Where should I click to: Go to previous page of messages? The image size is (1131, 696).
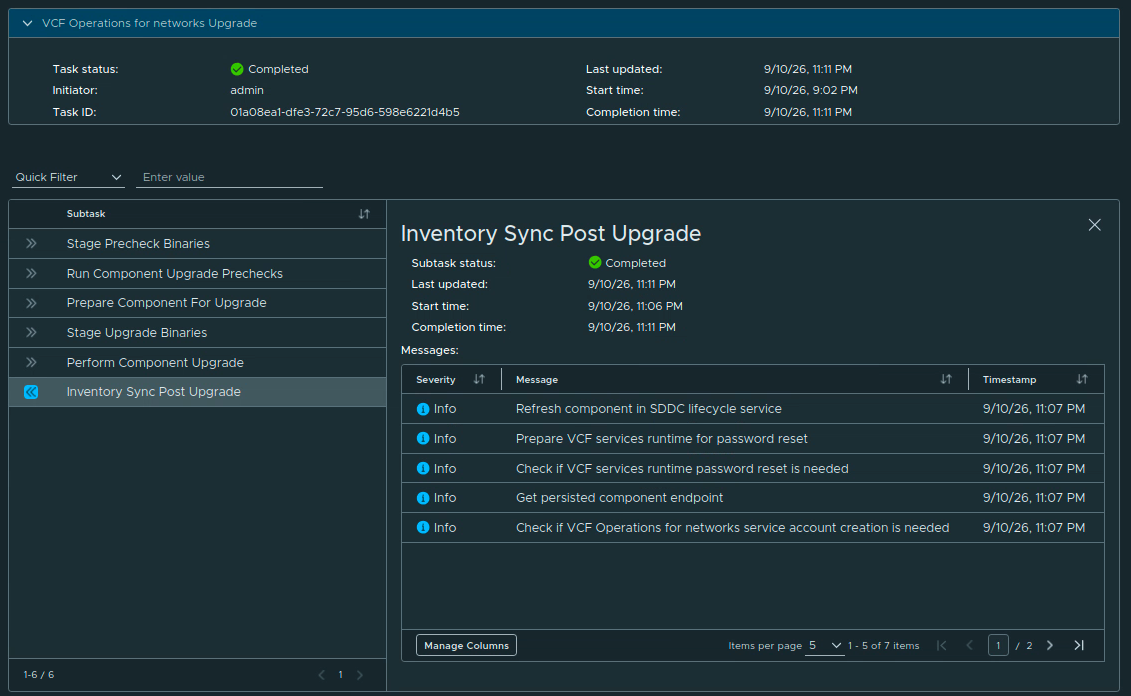point(969,646)
